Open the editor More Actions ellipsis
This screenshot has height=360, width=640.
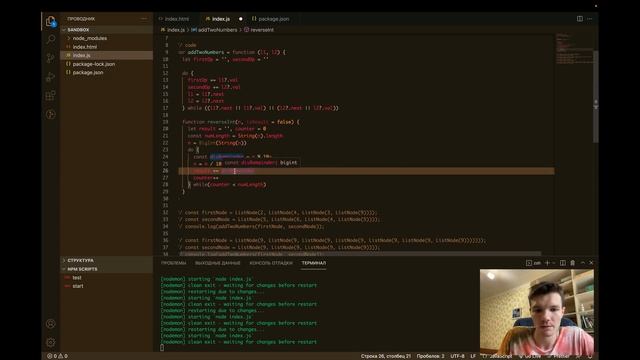590,19
